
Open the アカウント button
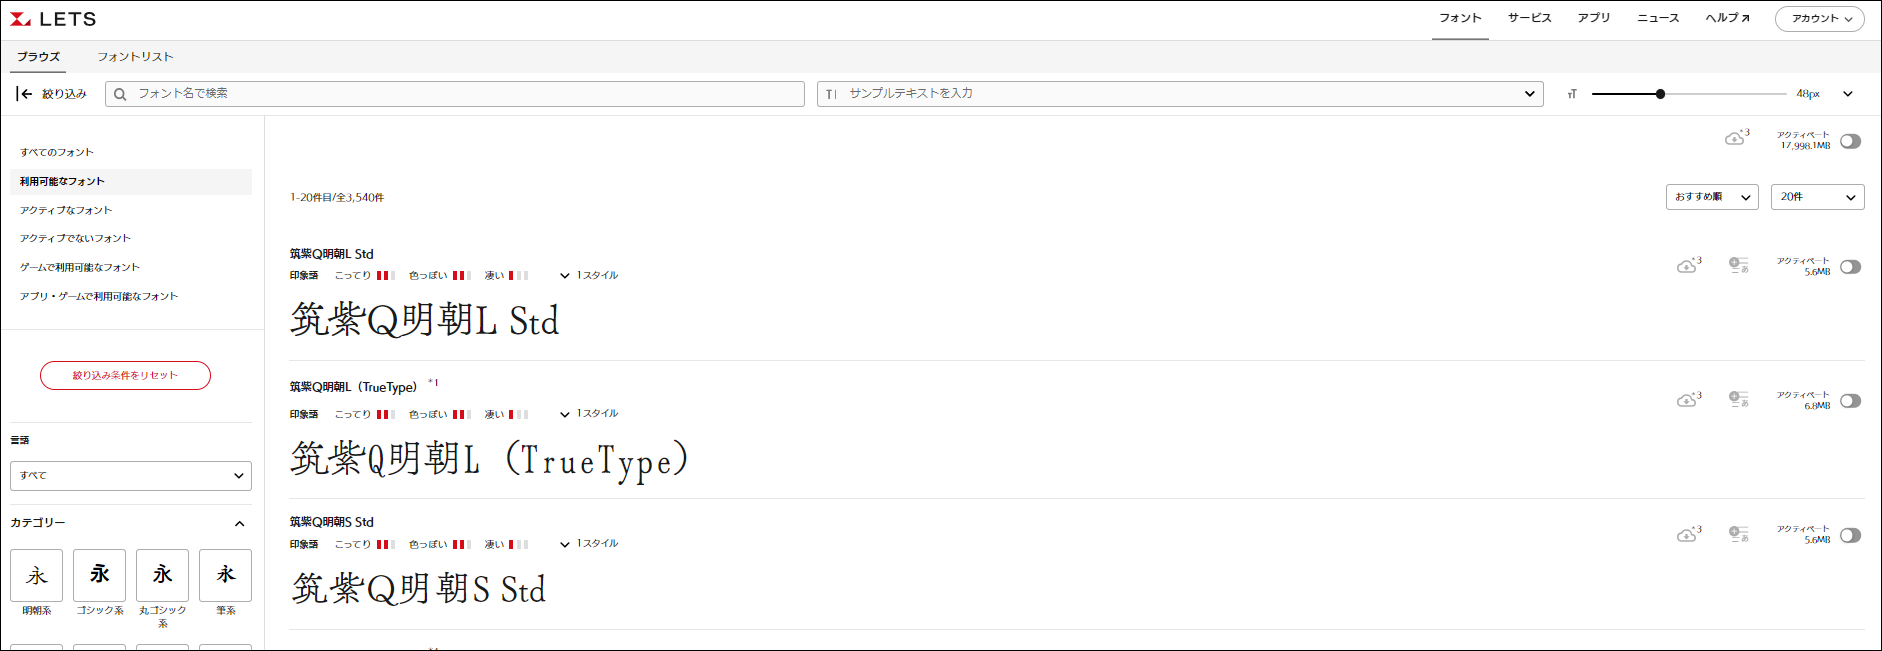click(1820, 19)
